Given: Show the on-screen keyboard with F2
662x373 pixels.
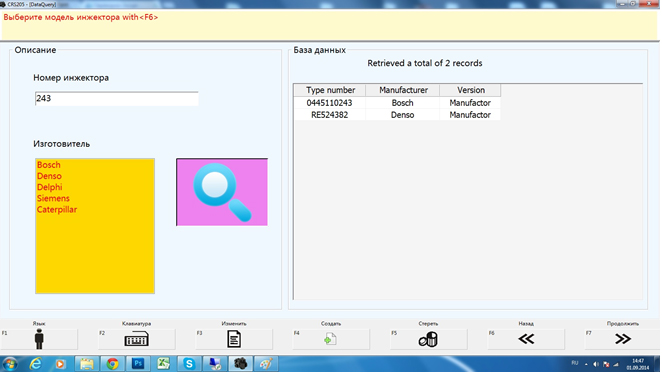Looking at the screenshot, I should pos(137,339).
